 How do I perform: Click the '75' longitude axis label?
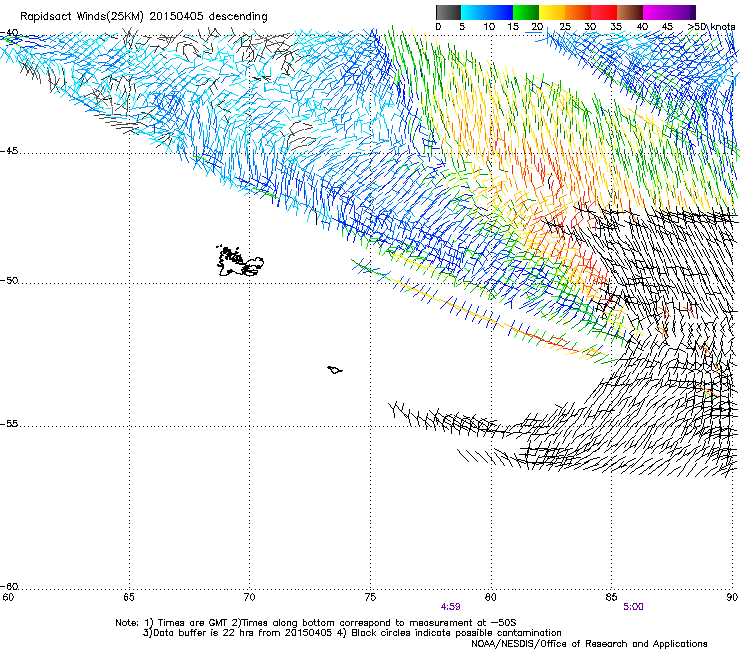tap(370, 598)
